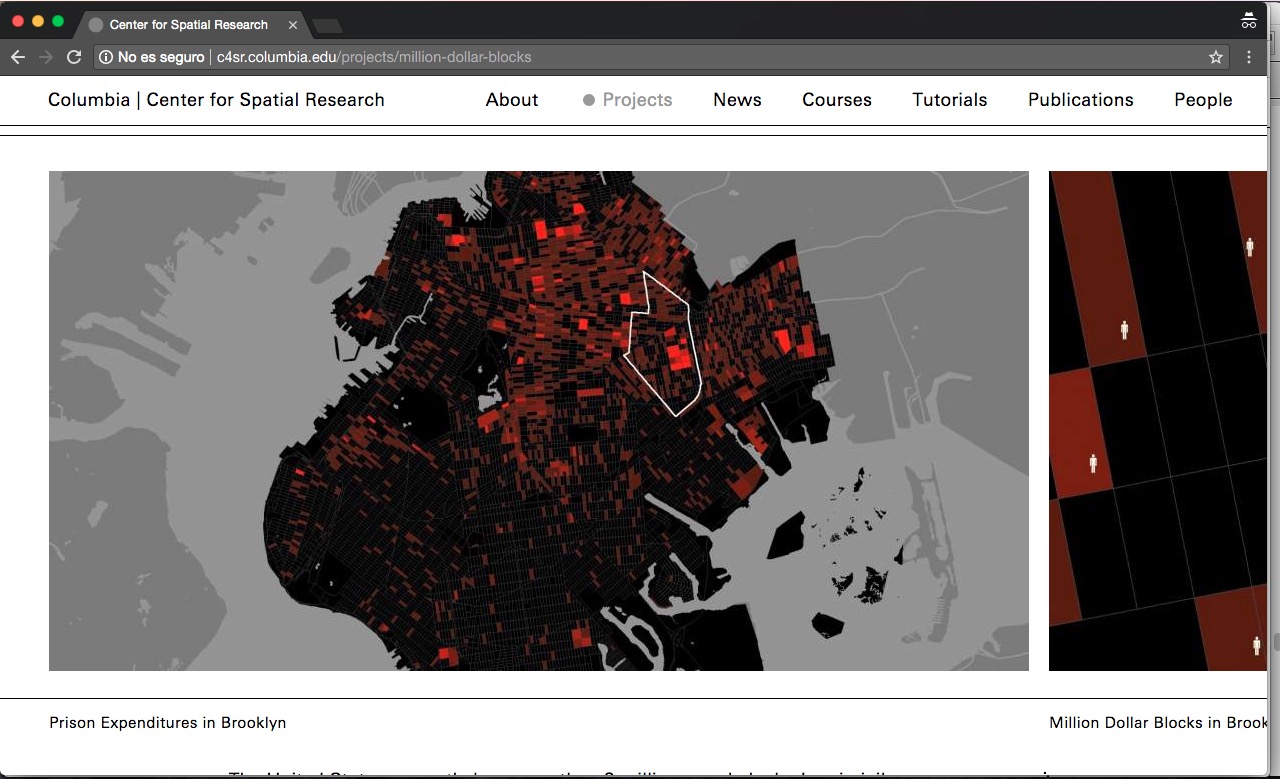
Task: Click the yellow macOS minimize window button
Action: coord(38,21)
